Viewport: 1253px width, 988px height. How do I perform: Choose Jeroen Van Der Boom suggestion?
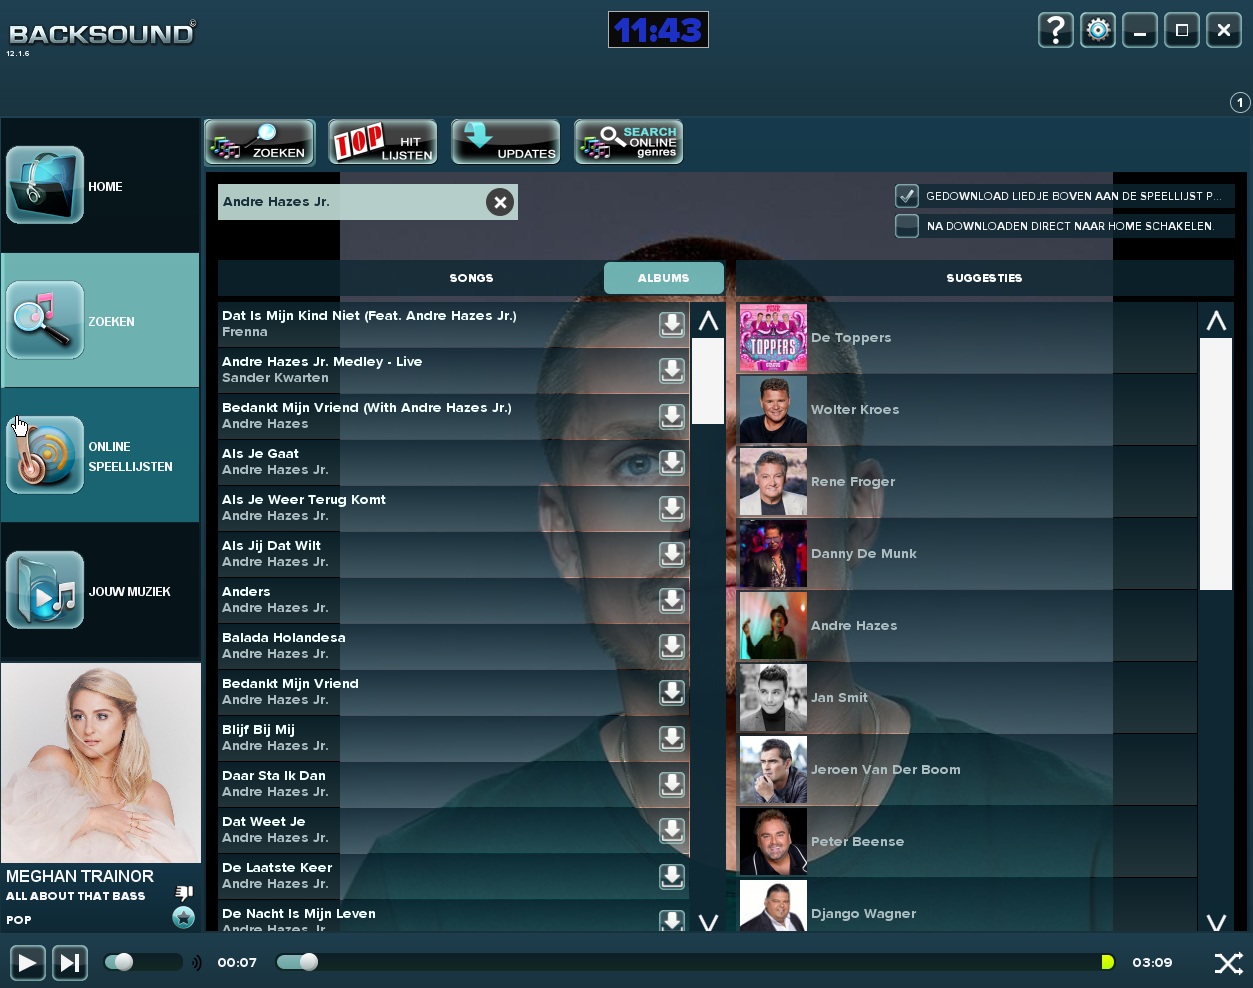(967, 770)
